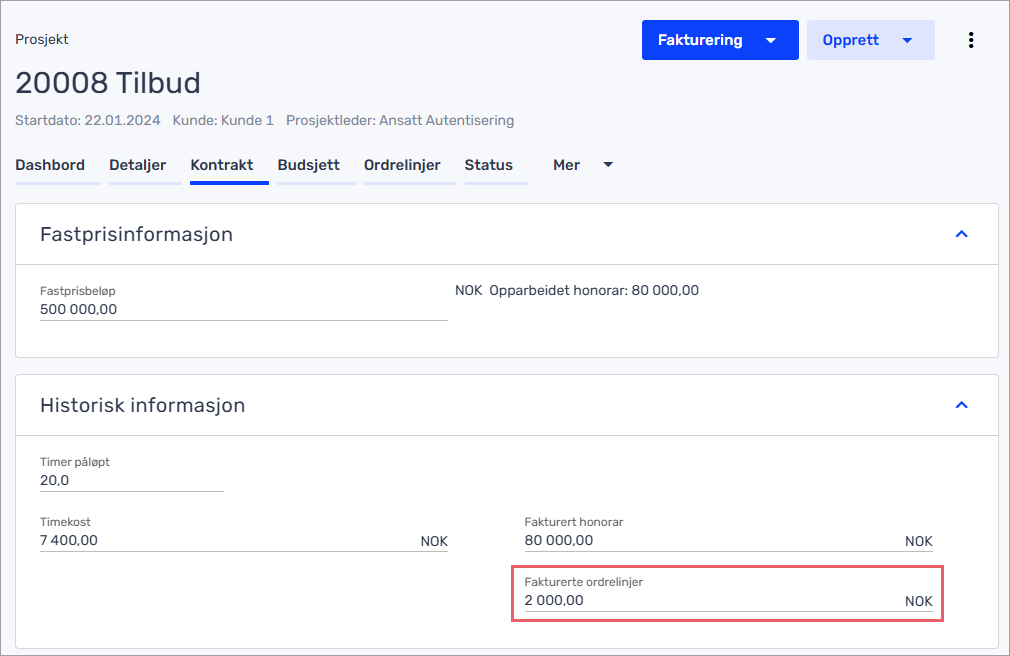Go to the Budsjett tab
Screen dimensions: 1010x656
click(308, 165)
